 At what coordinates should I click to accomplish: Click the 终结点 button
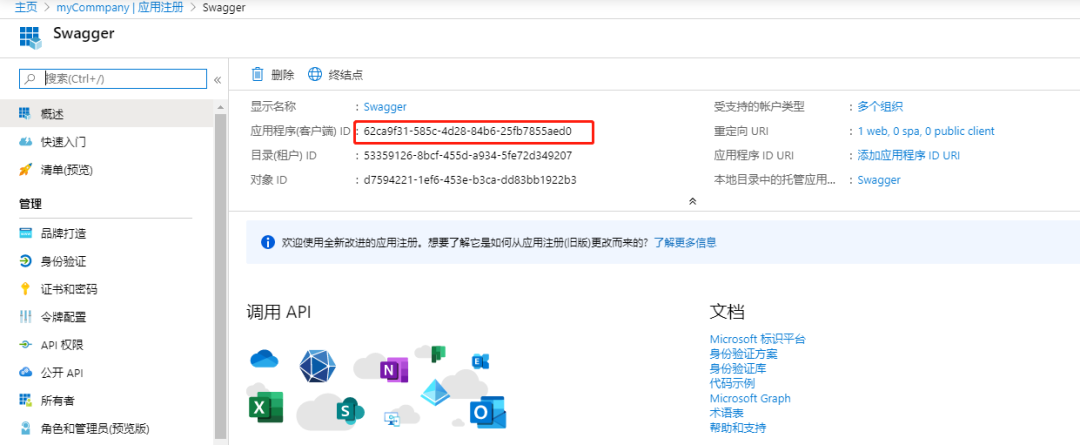click(x=335, y=74)
